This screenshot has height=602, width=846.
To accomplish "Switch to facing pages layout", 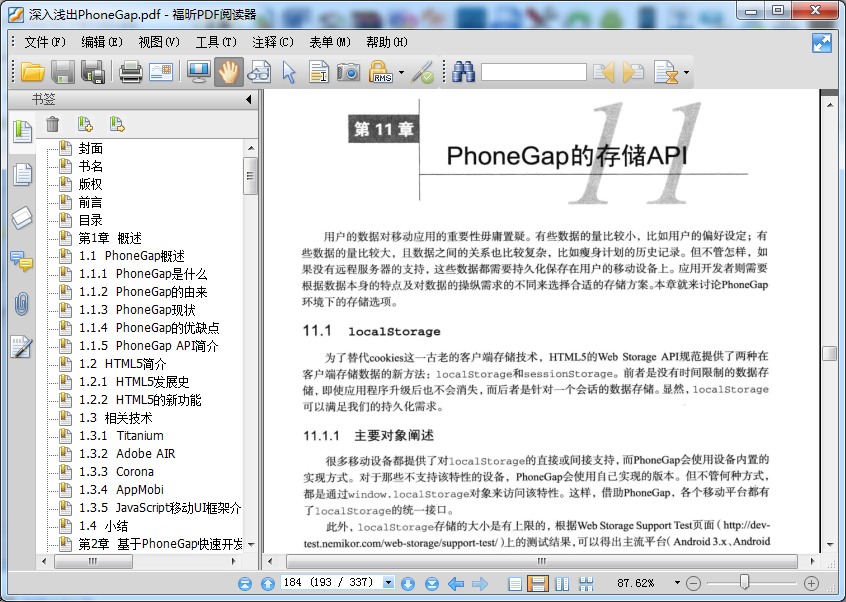I will 562,584.
